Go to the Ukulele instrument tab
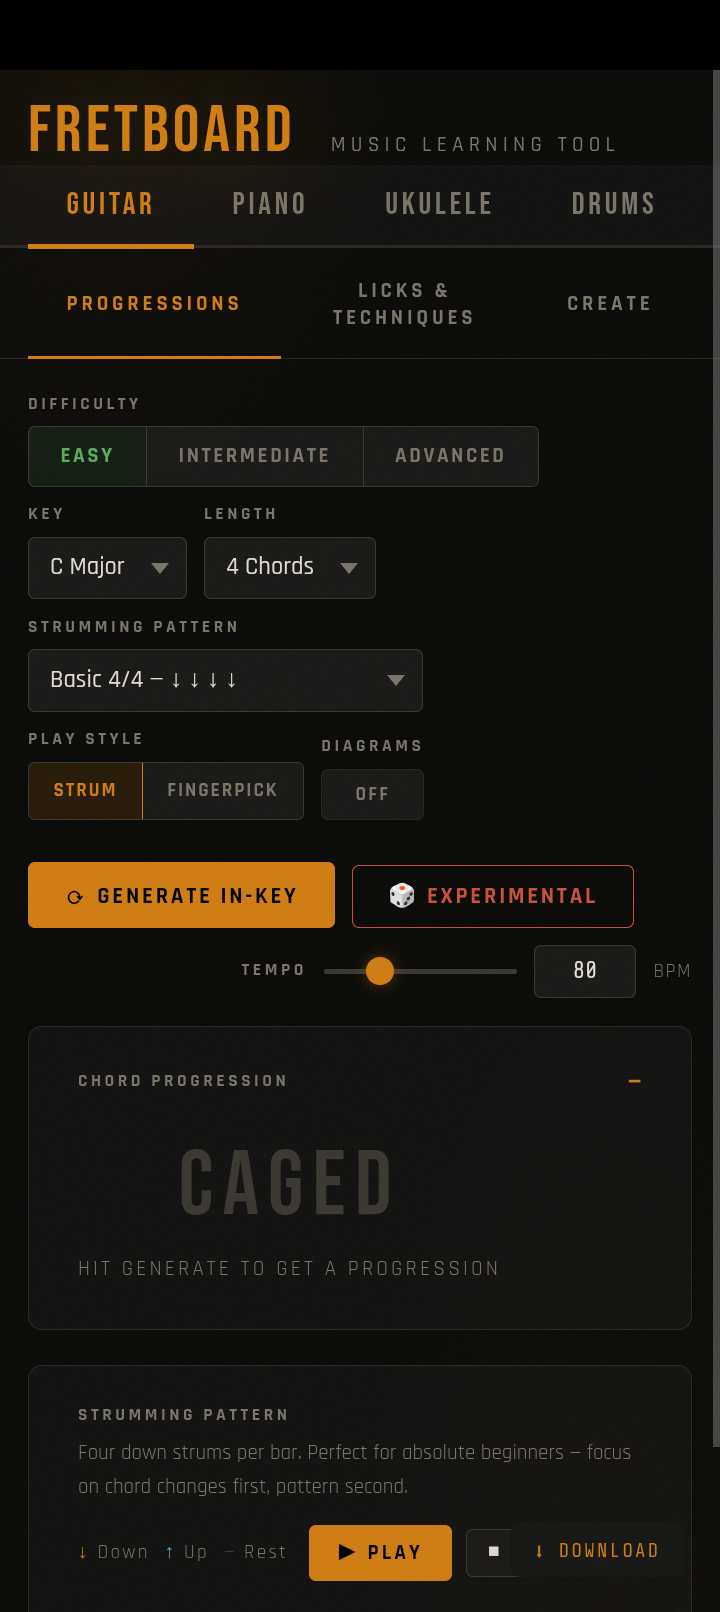720x1612 pixels. pyautogui.click(x=439, y=204)
